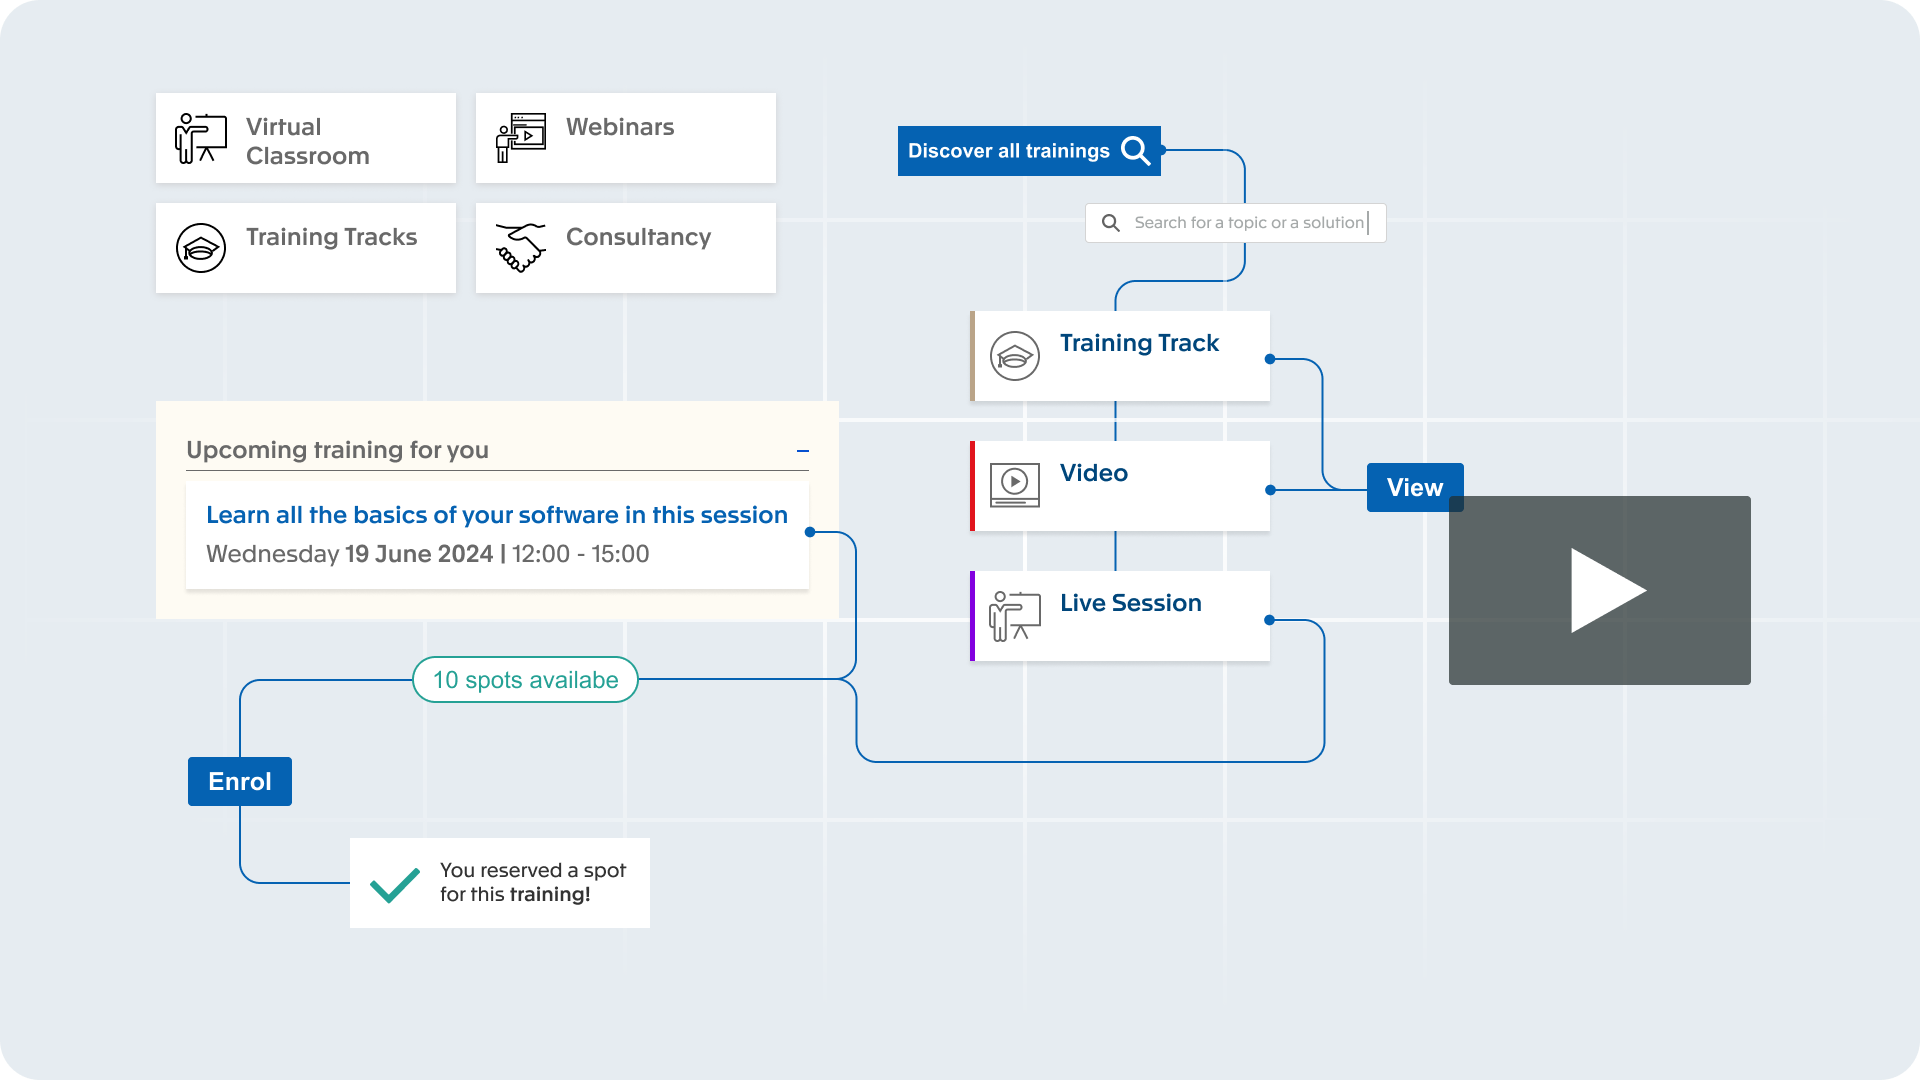Click the Video card player icon
The width and height of the screenshot is (1920, 1080).
point(1015,485)
